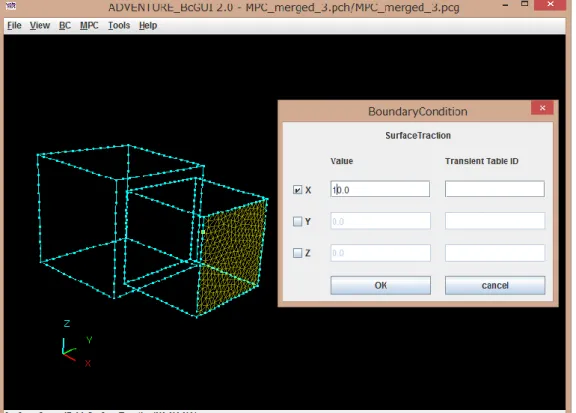Minimize the ADVENTURE_BcGUI window
The width and height of the screenshot is (576, 413).
click(x=505, y=5)
